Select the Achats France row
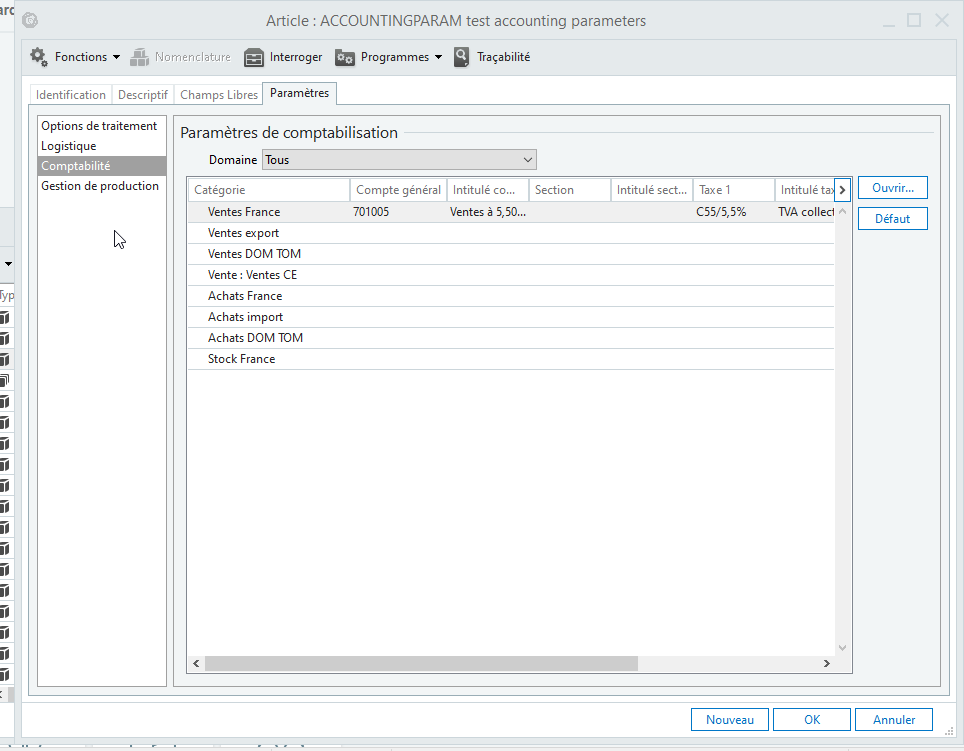The width and height of the screenshot is (964, 751). 511,296
